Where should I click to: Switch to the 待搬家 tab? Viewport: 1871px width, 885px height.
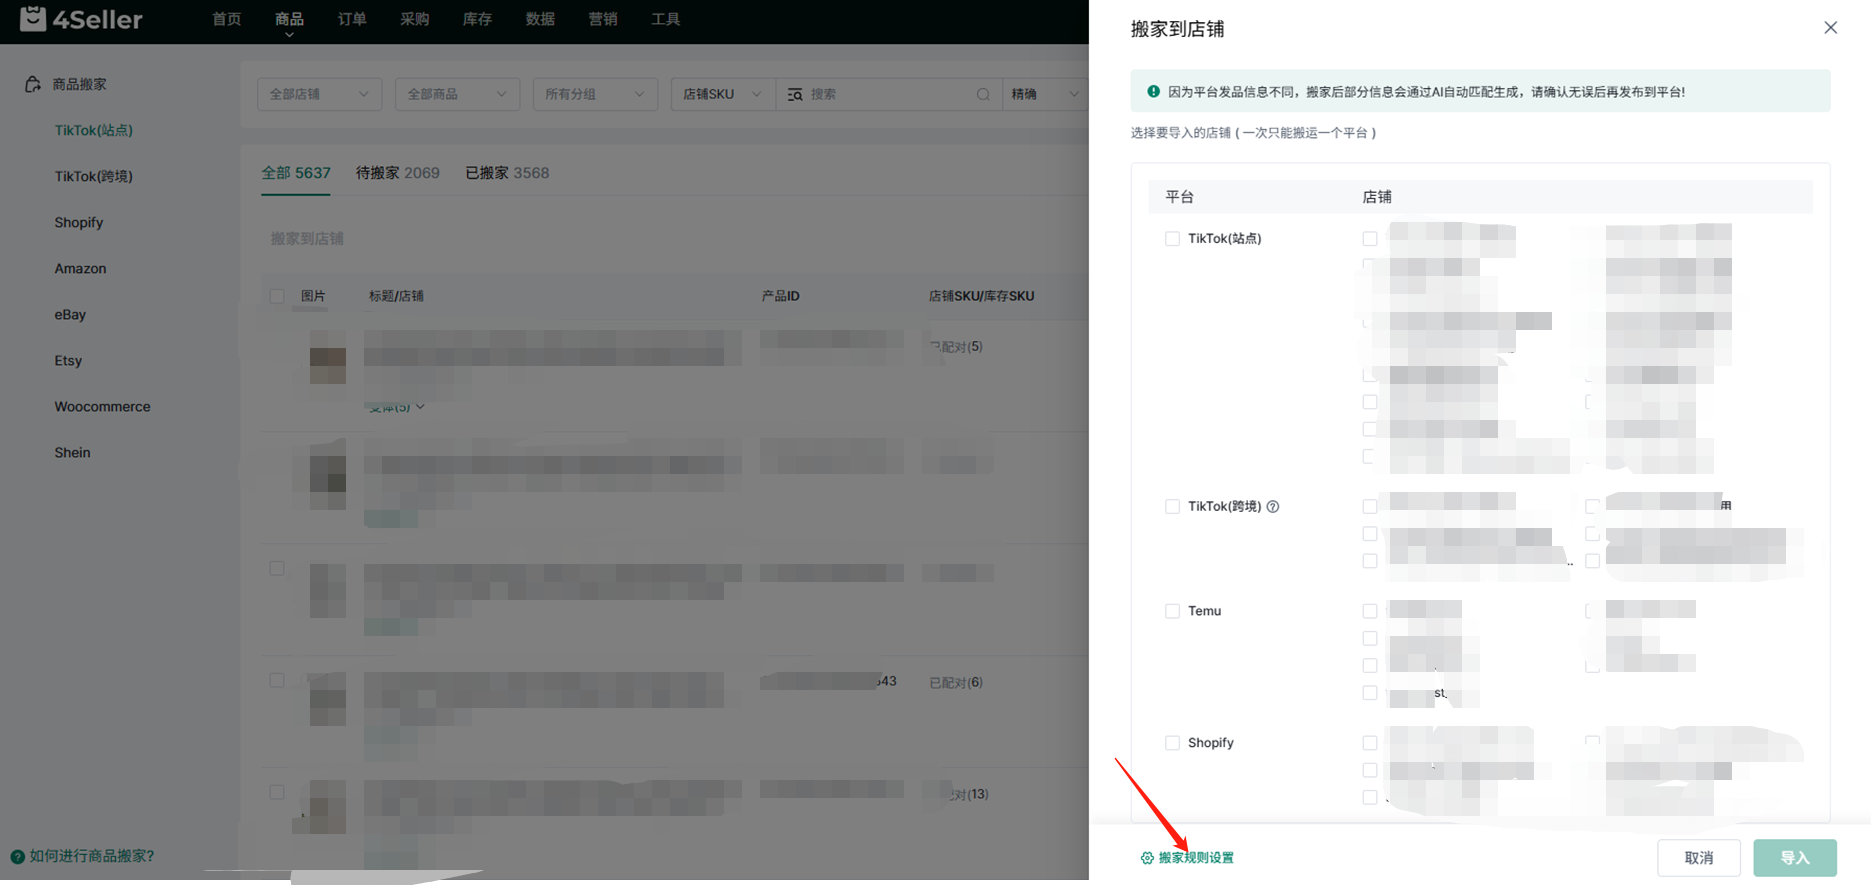[x=397, y=173]
